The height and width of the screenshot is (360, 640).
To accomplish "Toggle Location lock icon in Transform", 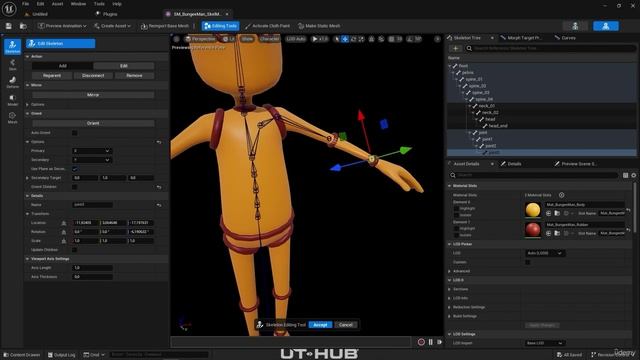I will [x=64, y=223].
